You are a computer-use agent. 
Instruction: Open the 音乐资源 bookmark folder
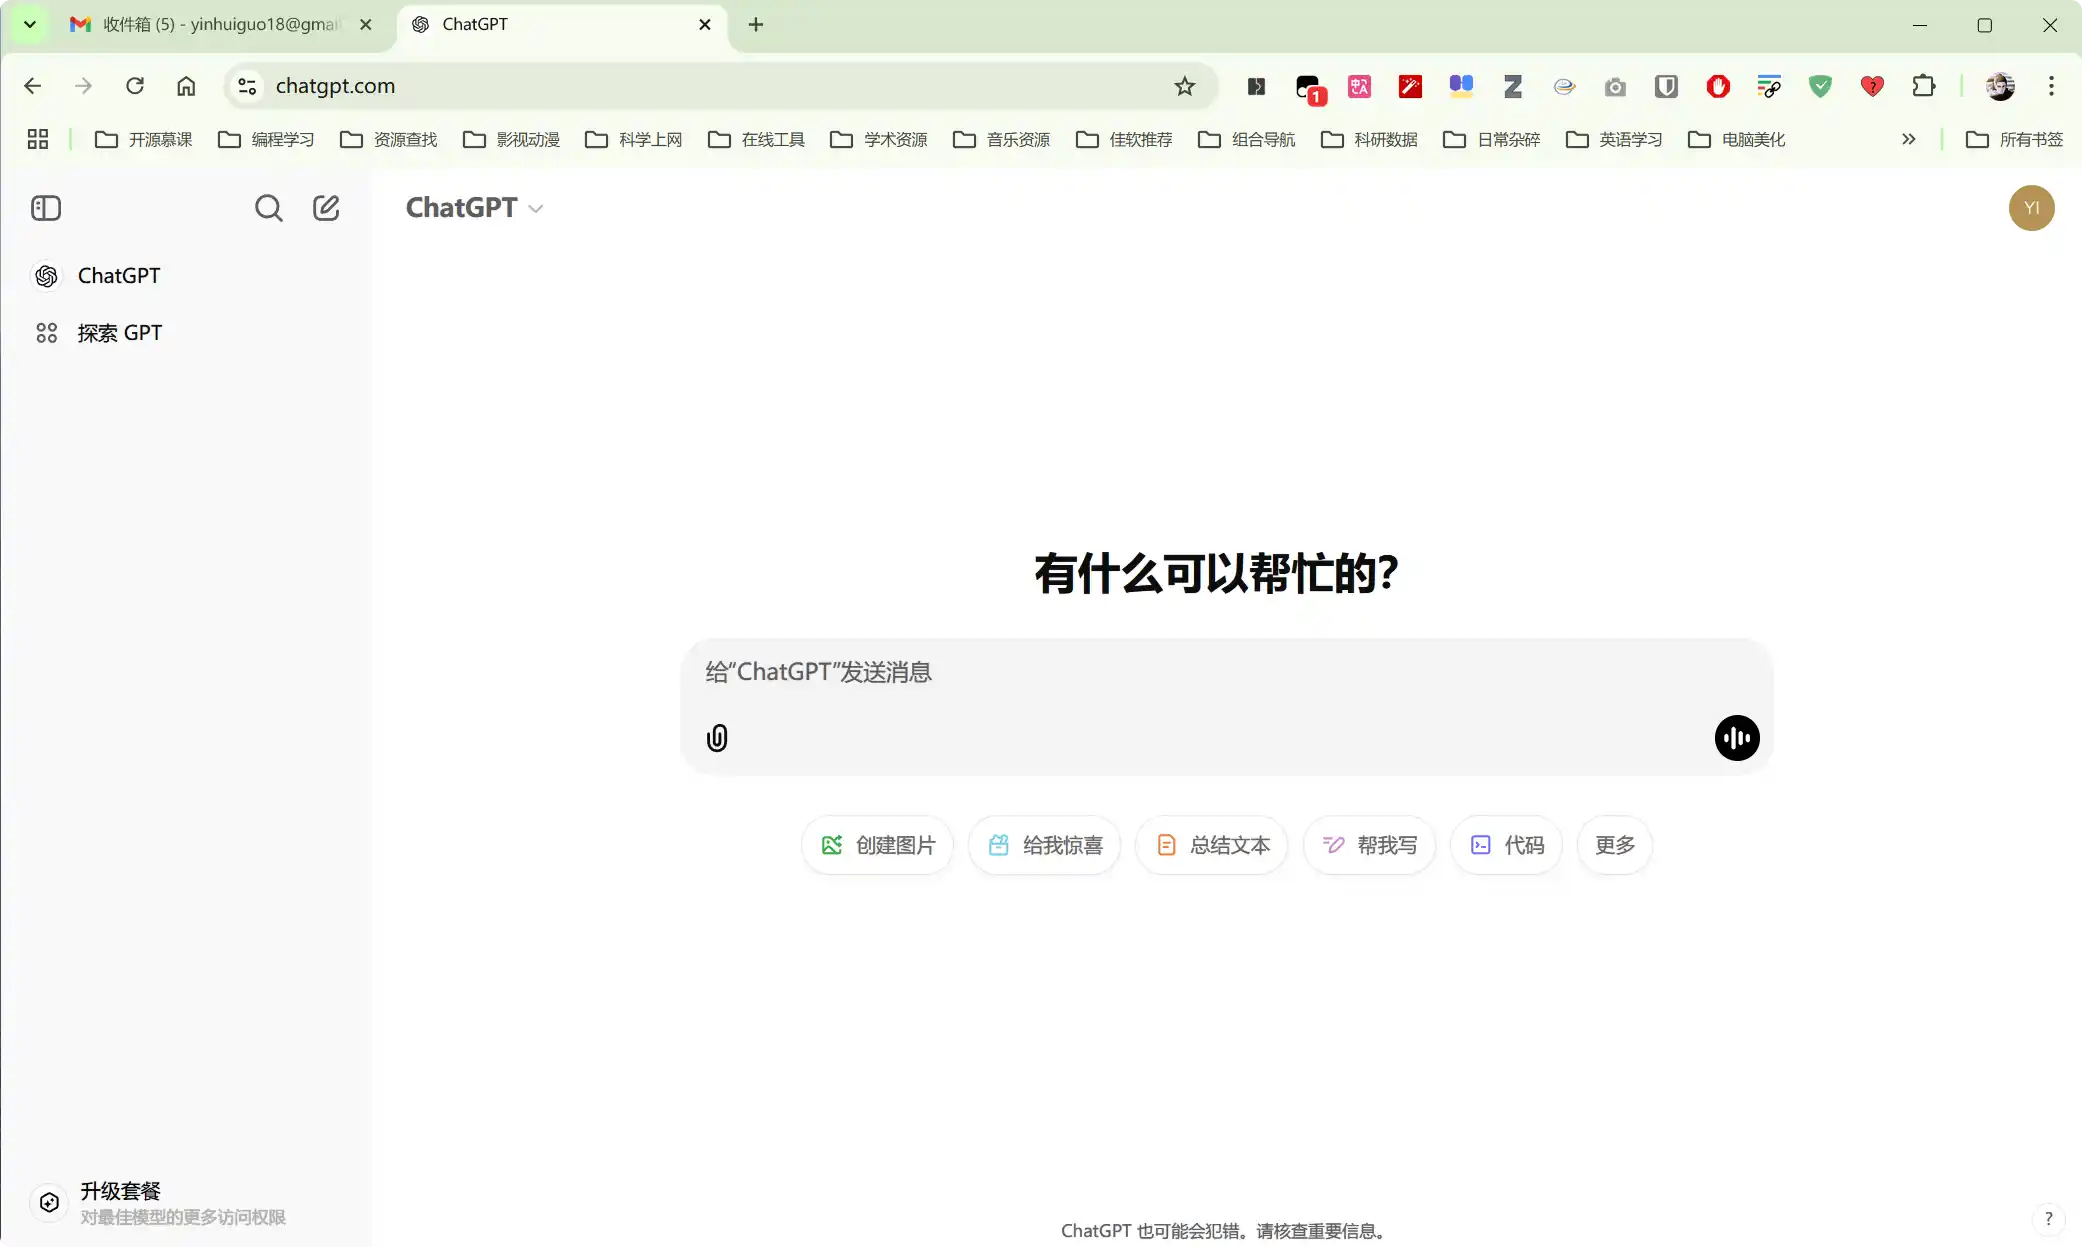point(1002,139)
